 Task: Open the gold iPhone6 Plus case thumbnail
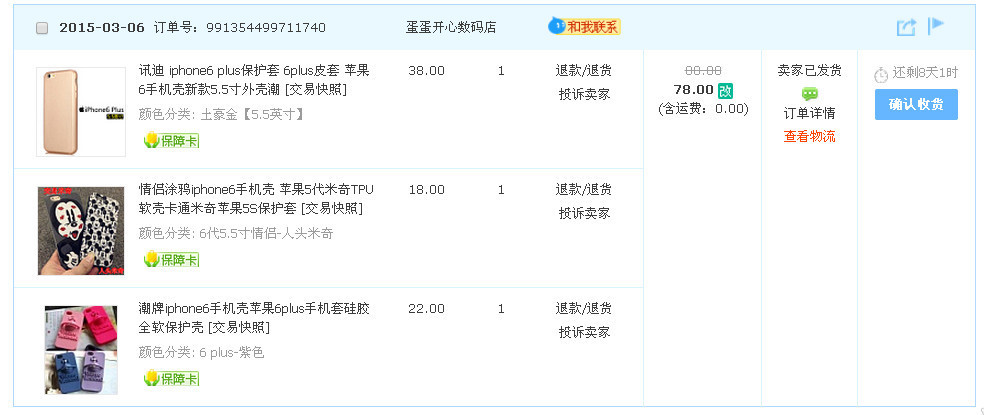pos(67,112)
